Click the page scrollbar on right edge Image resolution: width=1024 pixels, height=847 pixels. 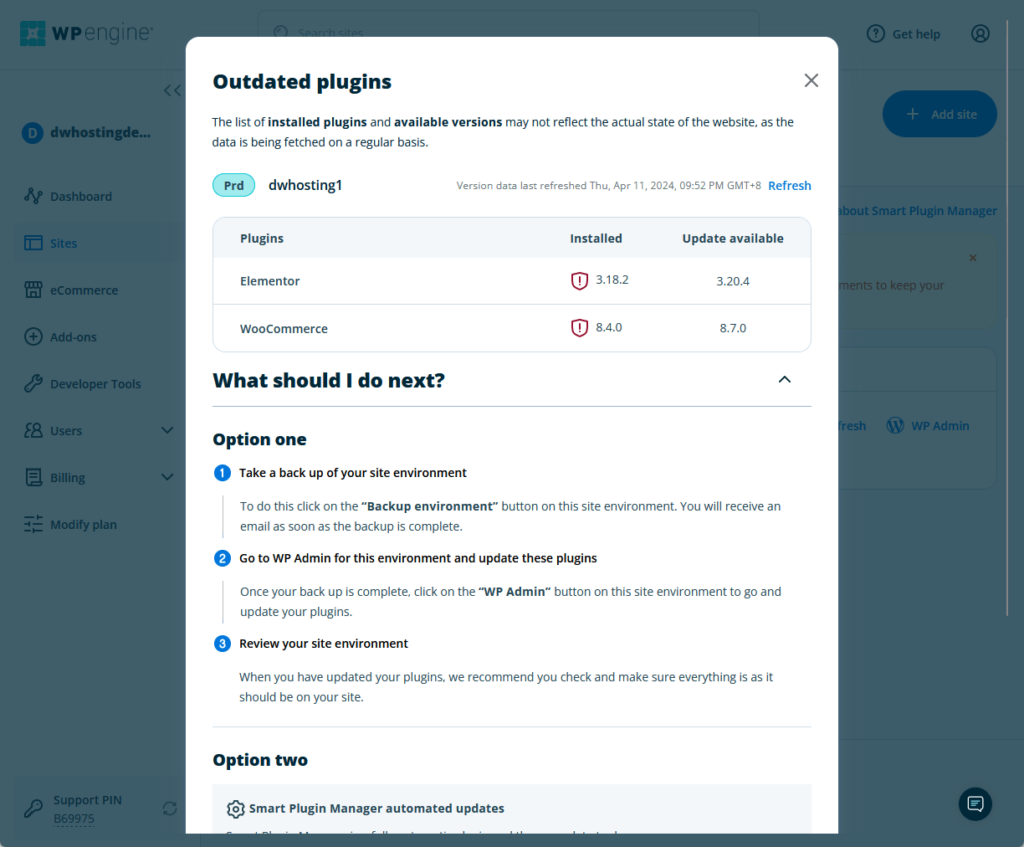pos(1006,317)
